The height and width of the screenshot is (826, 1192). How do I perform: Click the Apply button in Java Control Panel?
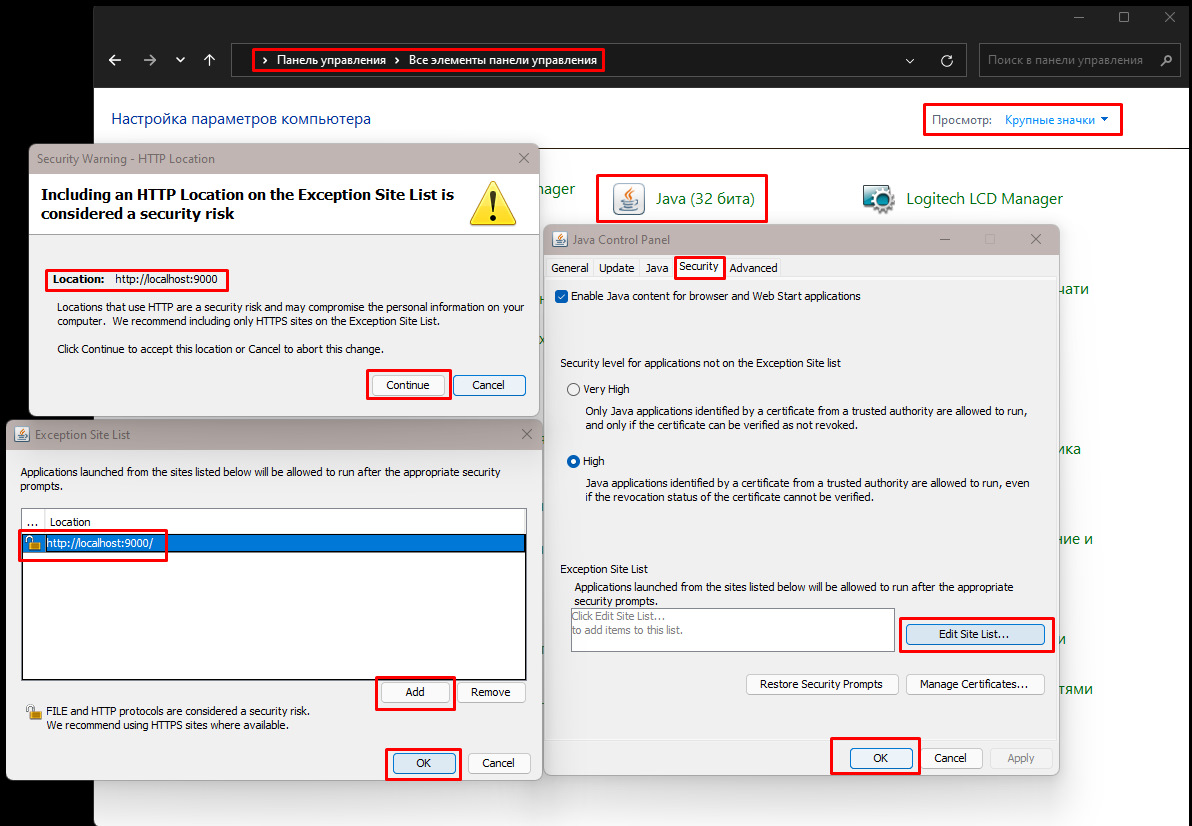pos(1021,758)
